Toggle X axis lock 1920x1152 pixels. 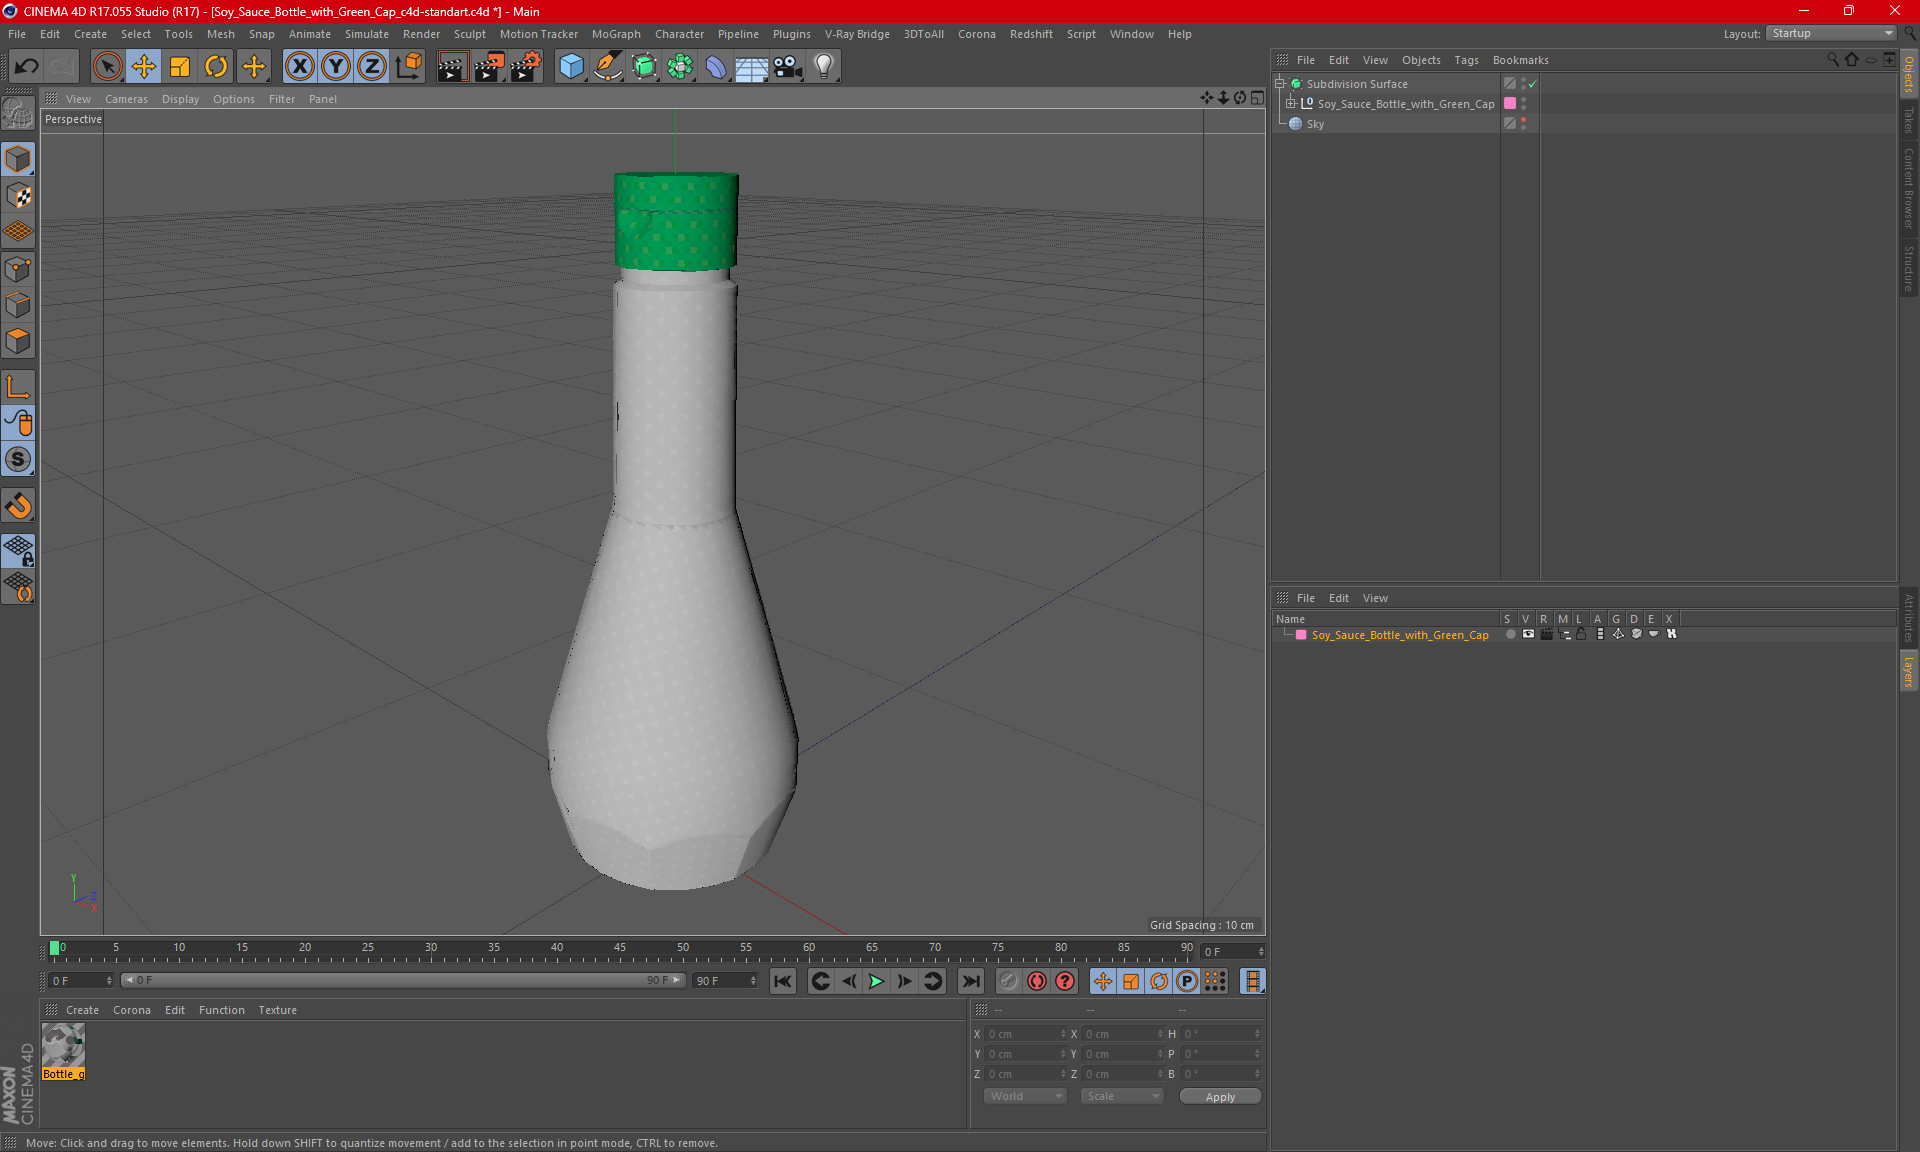point(299,67)
